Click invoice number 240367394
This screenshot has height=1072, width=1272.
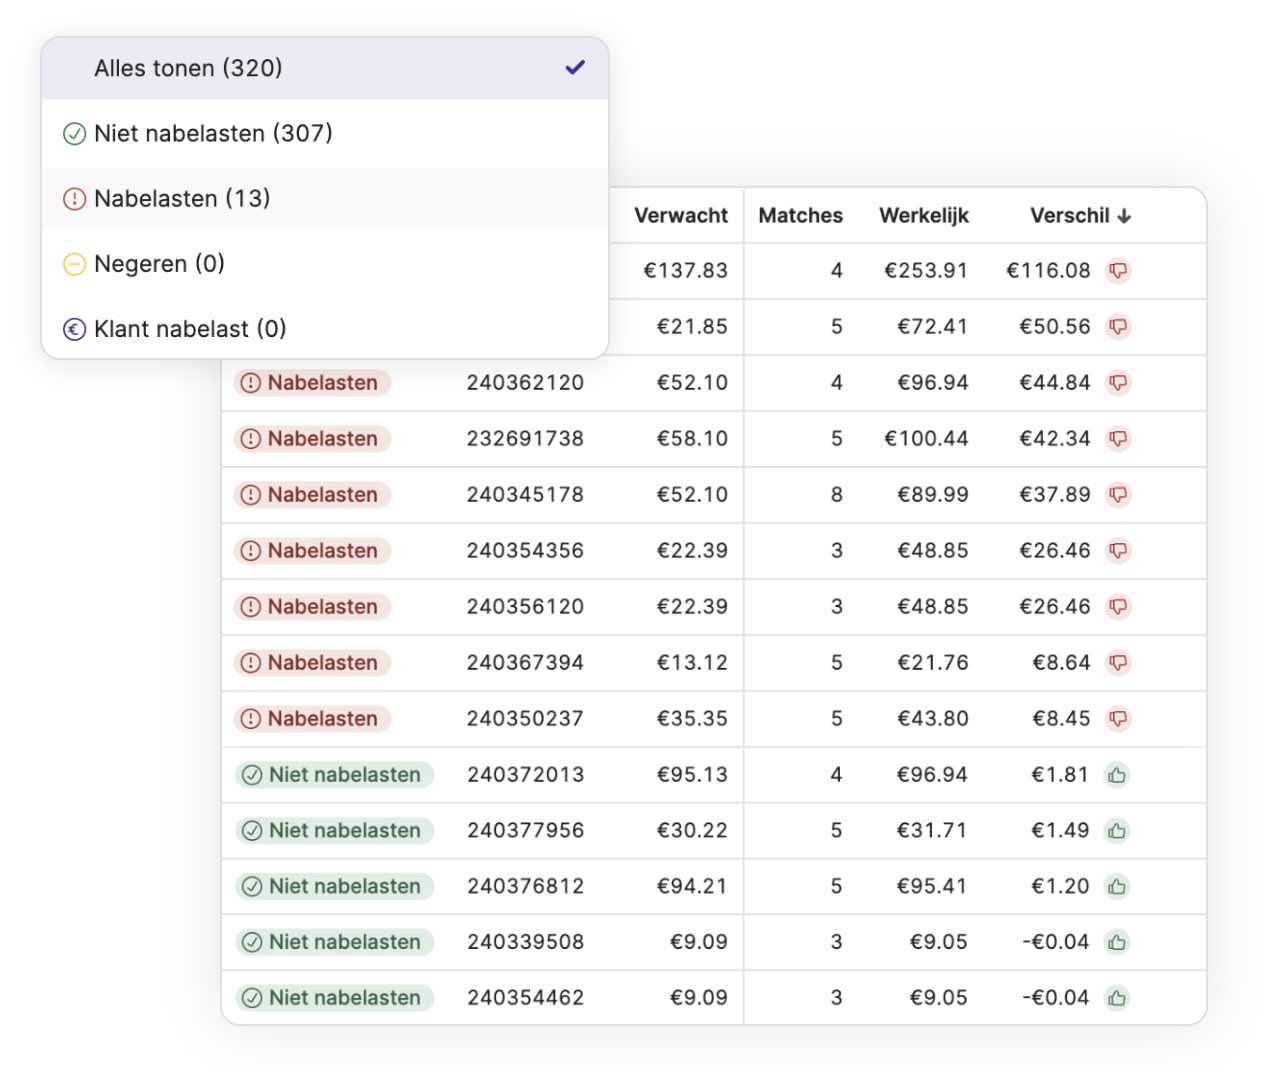(x=525, y=662)
